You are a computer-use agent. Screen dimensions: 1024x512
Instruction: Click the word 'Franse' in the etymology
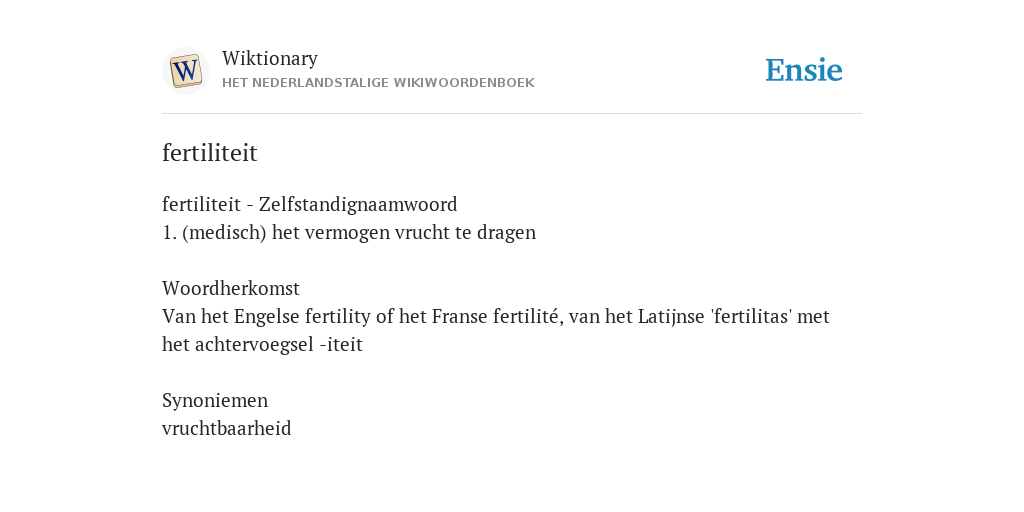pyautogui.click(x=460, y=317)
